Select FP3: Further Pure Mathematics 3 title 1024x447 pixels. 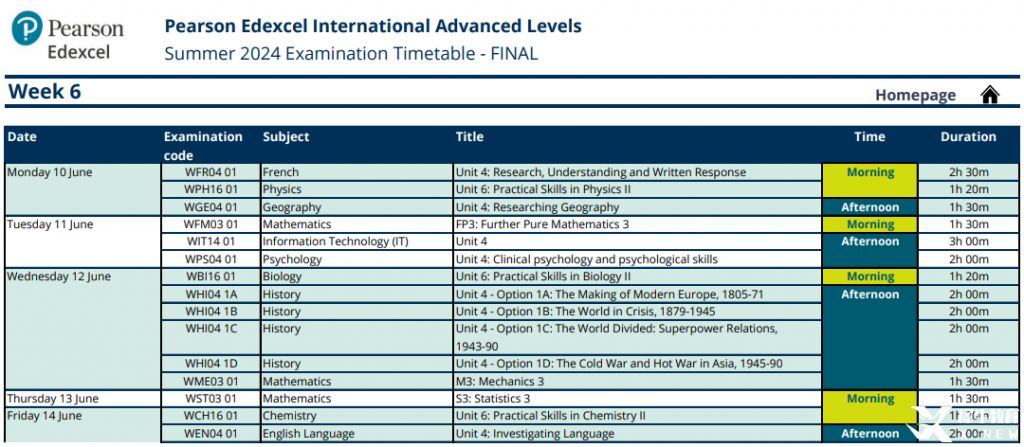(542, 224)
